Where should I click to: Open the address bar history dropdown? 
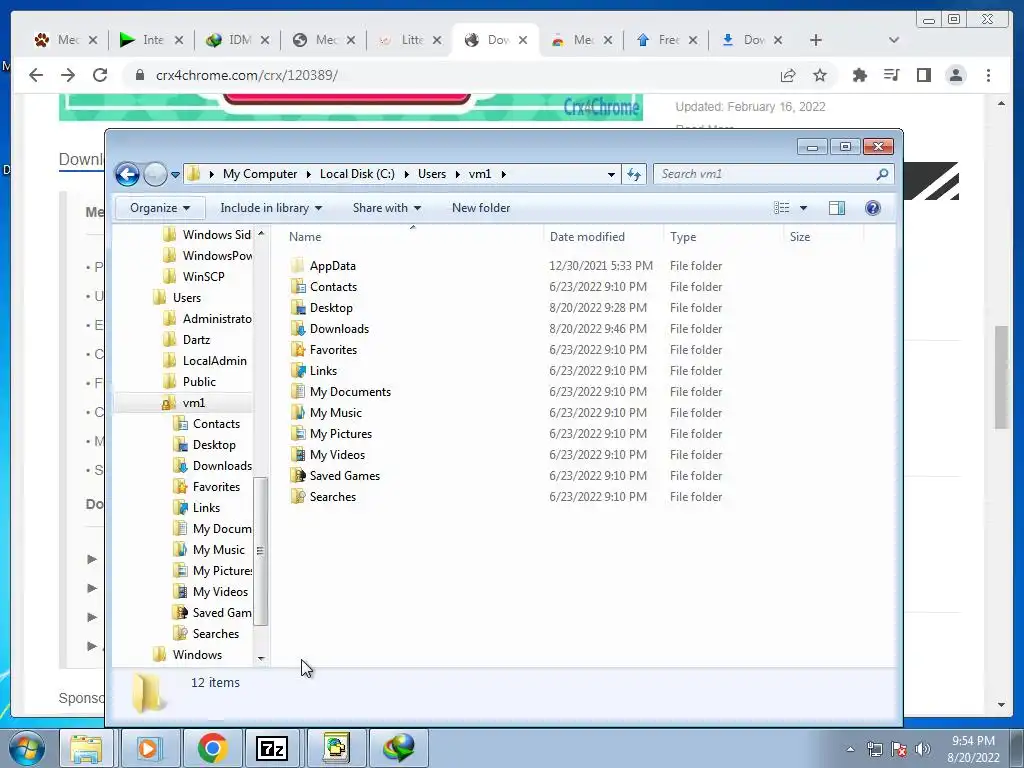611,174
